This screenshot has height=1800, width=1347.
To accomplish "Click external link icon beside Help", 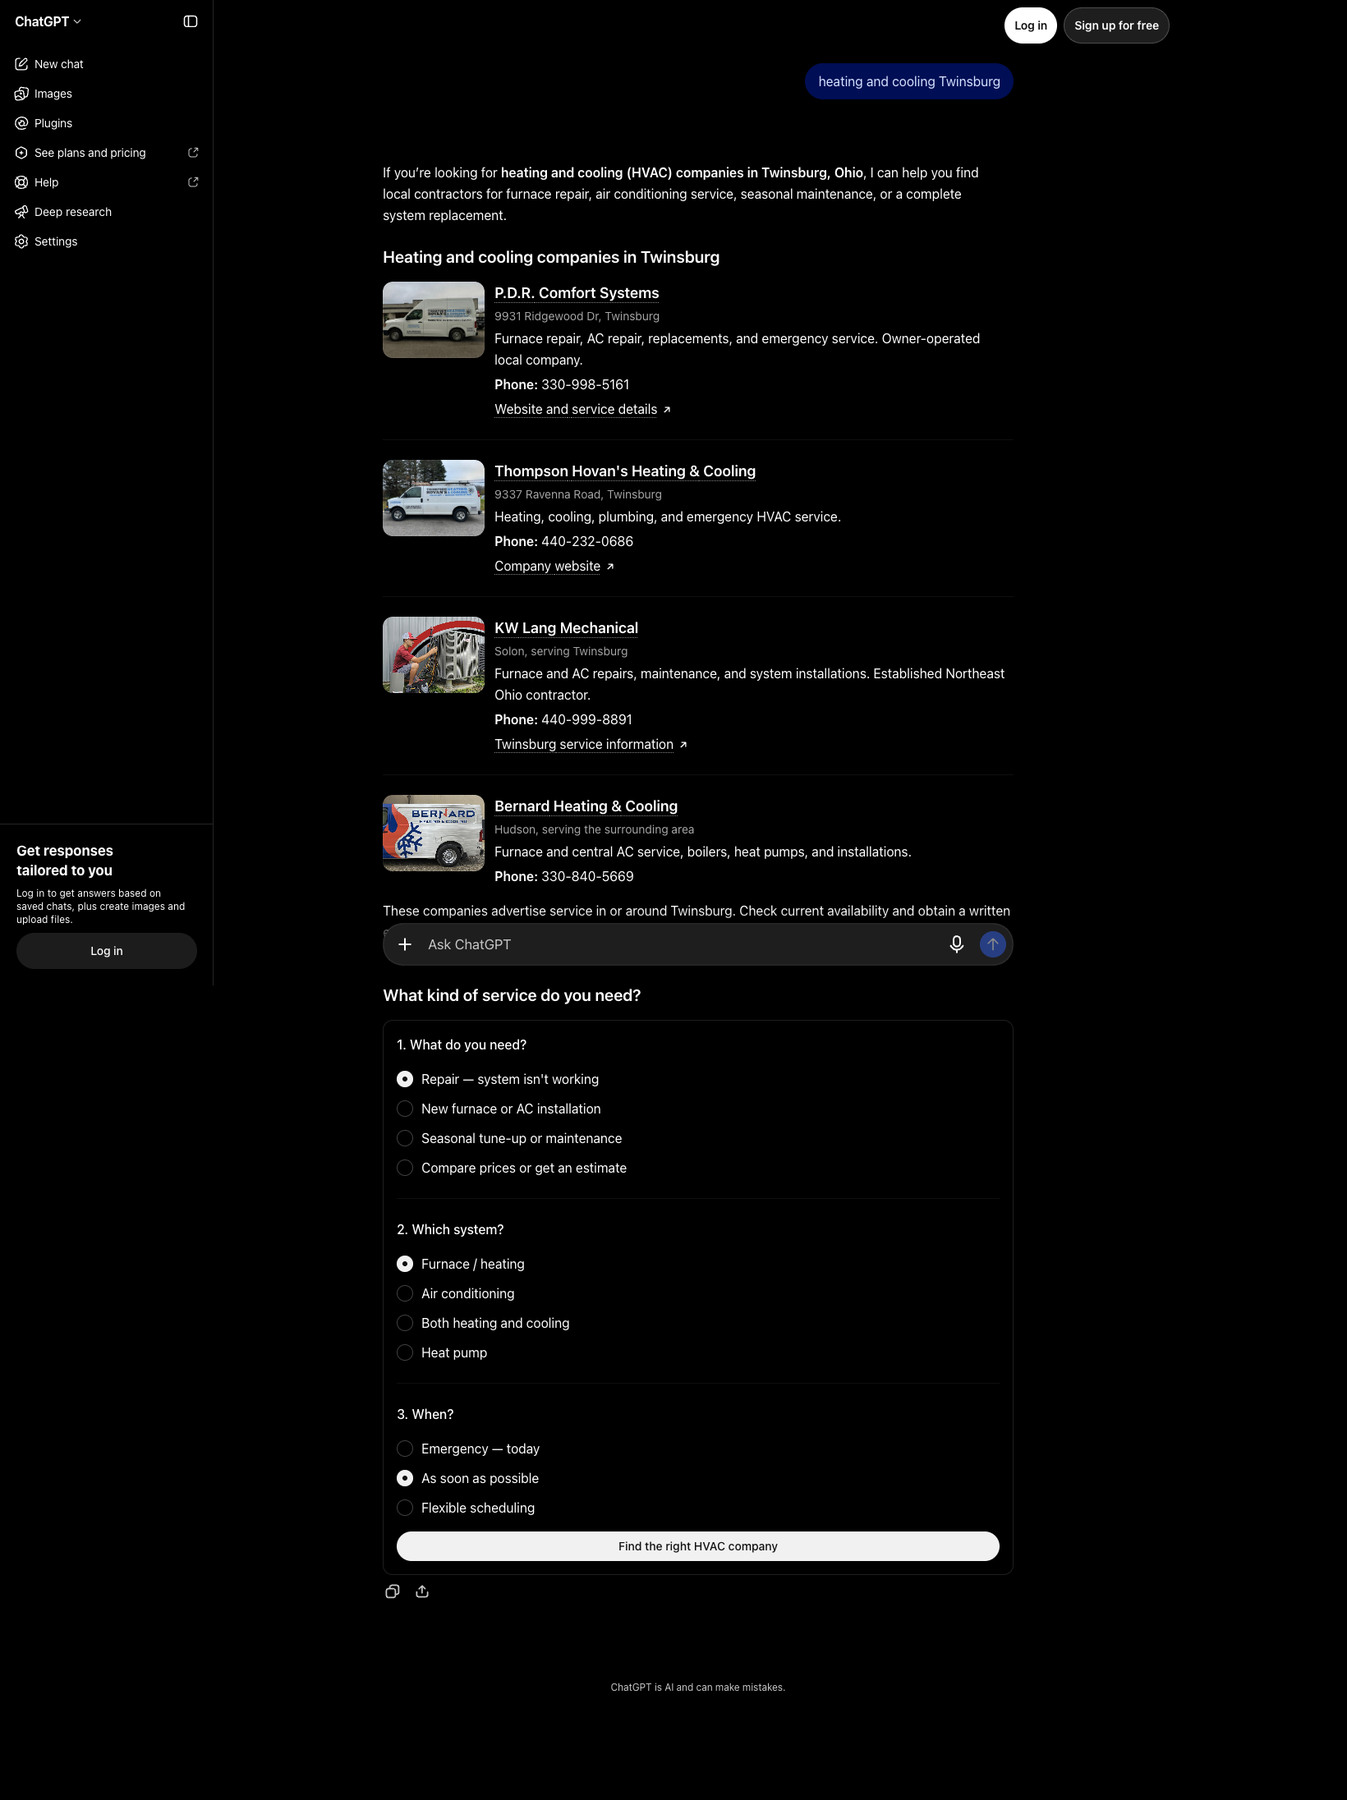I will [x=193, y=182].
